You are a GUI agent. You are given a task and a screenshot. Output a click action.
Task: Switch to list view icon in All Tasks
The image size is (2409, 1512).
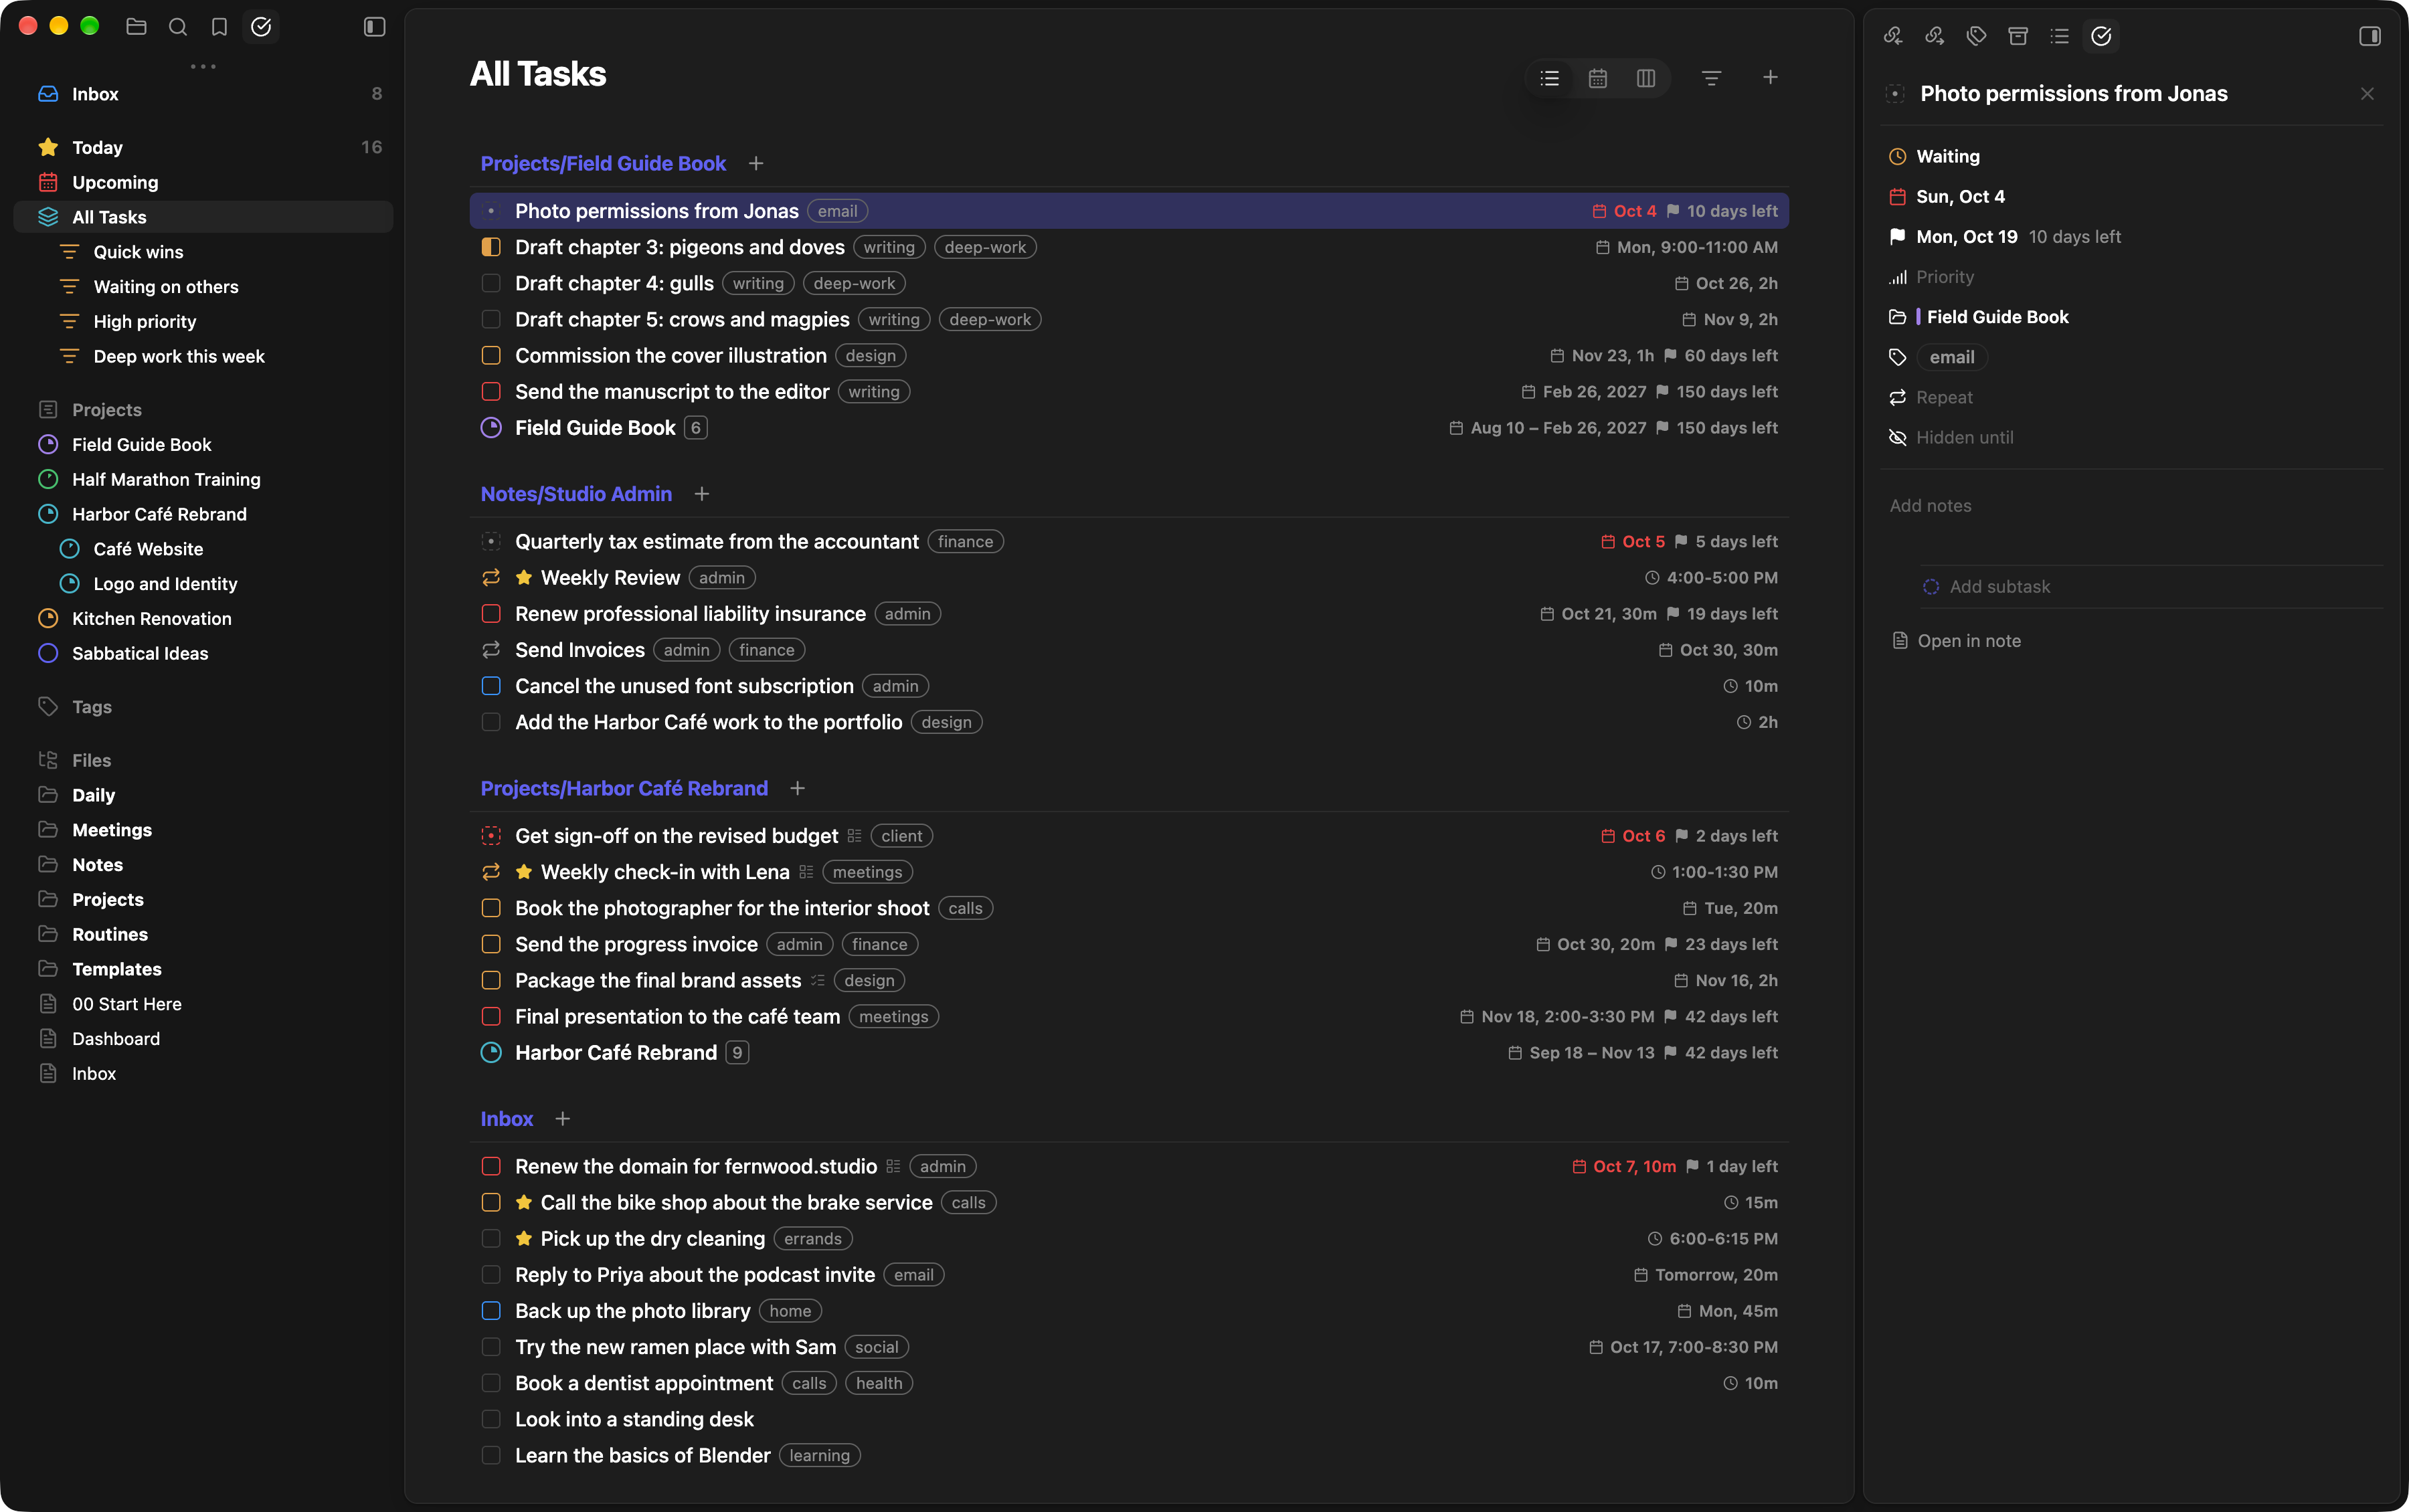tap(1549, 78)
